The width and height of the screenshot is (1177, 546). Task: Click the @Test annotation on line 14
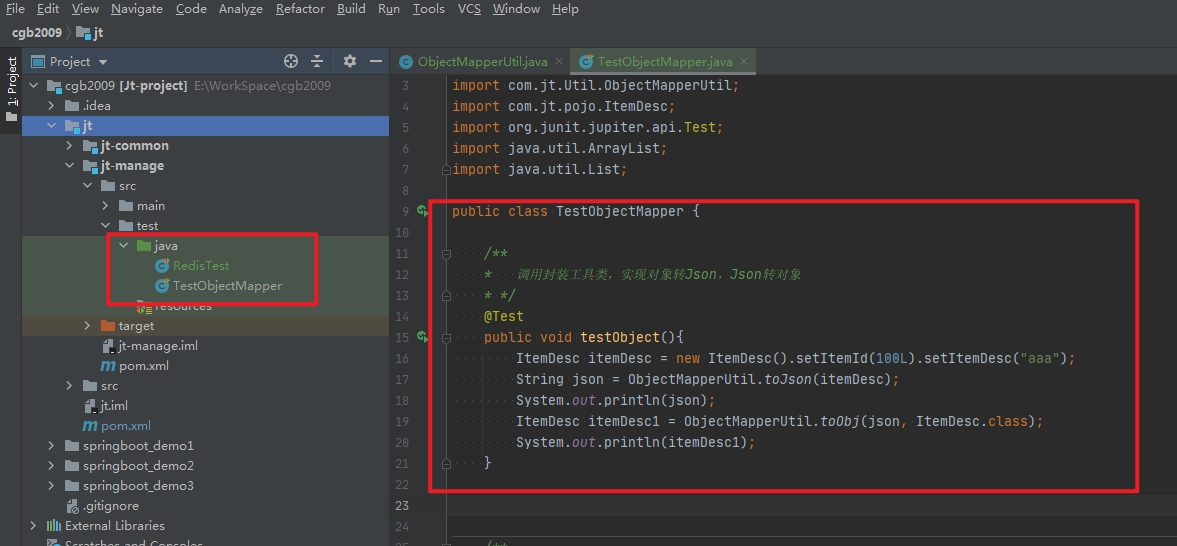click(504, 316)
